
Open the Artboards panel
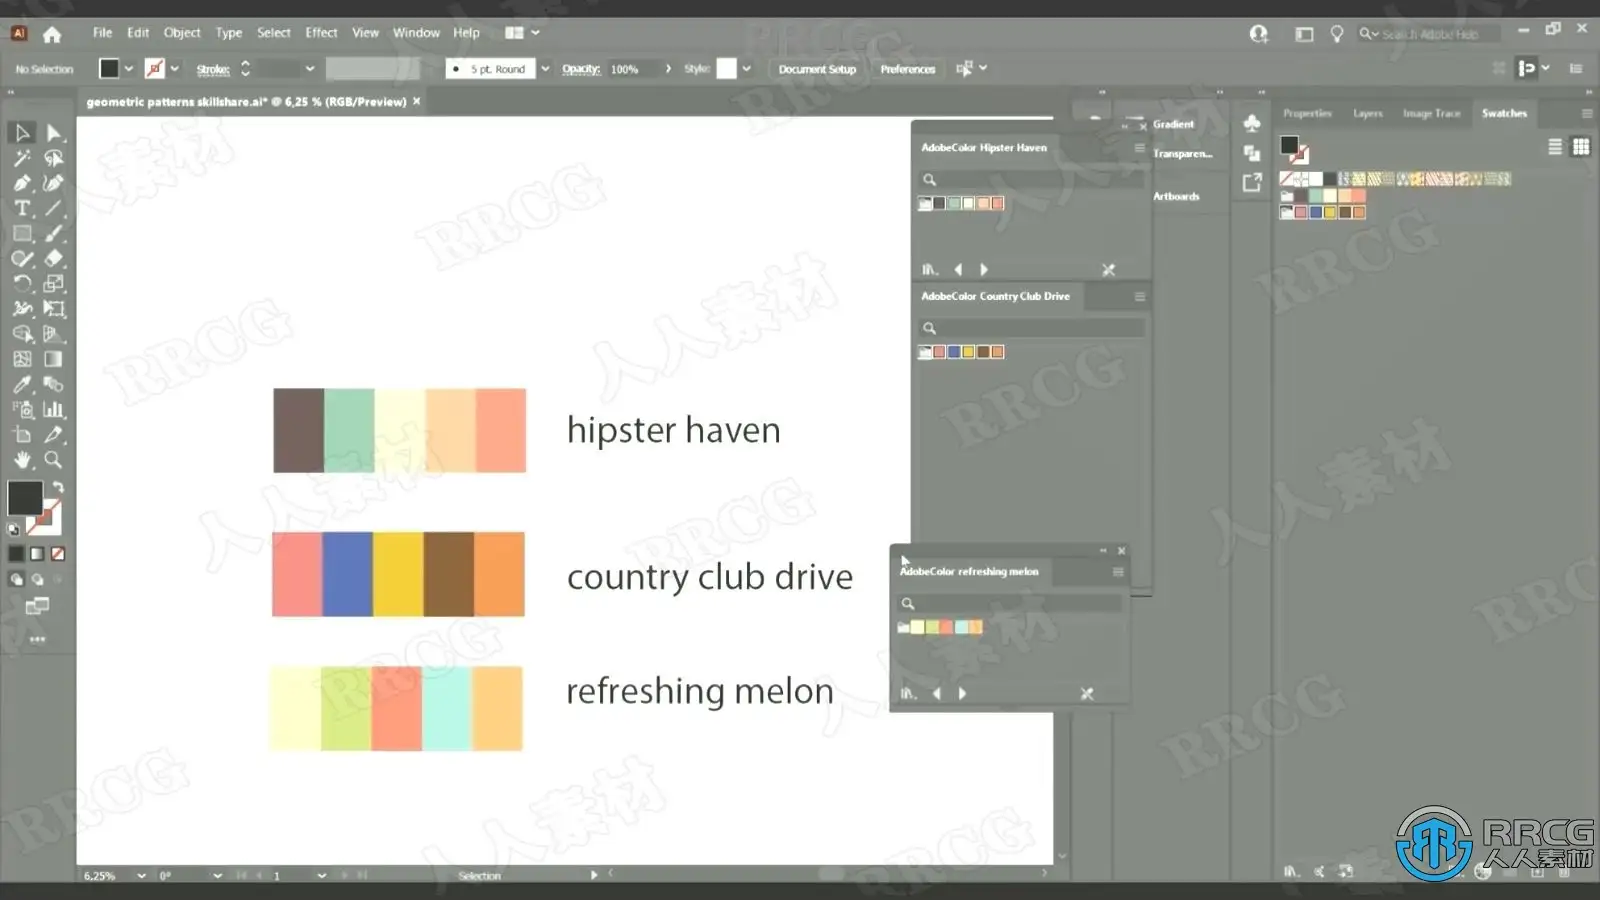click(x=1176, y=196)
